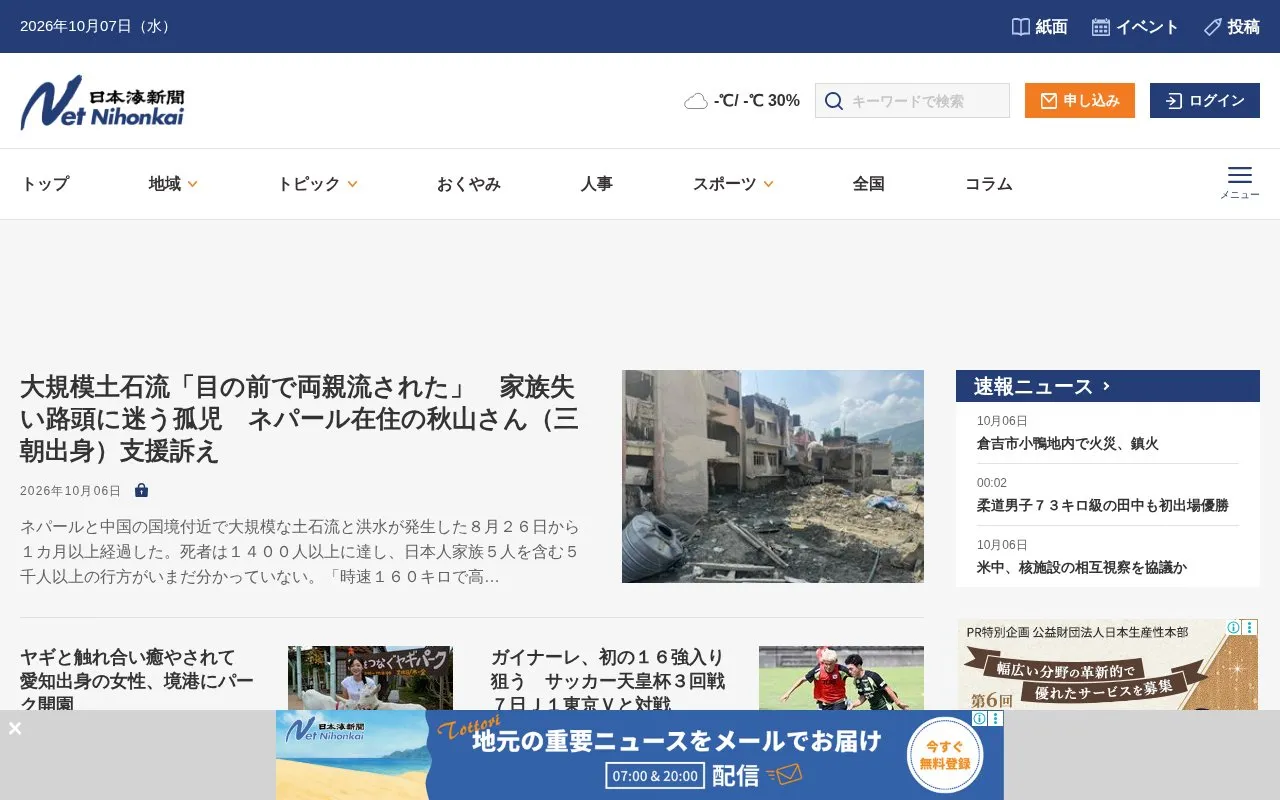The height and width of the screenshot is (800, 1280).
Task: Click the Net Nihonkai logo
Action: tap(102, 102)
